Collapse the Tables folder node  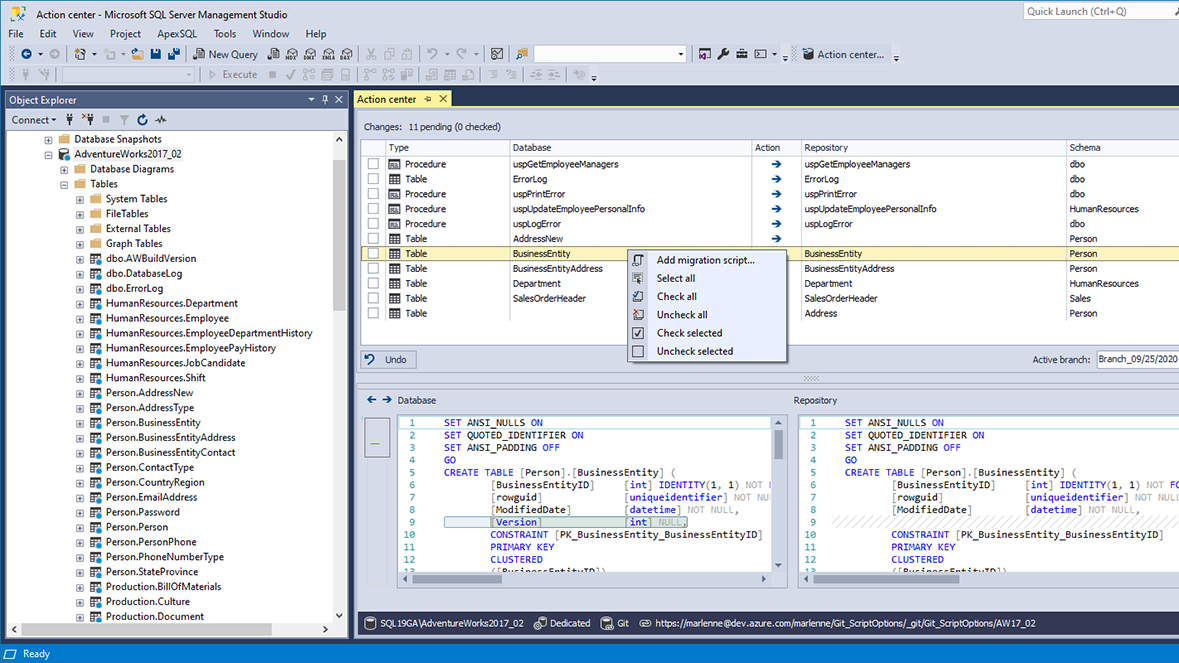(64, 185)
